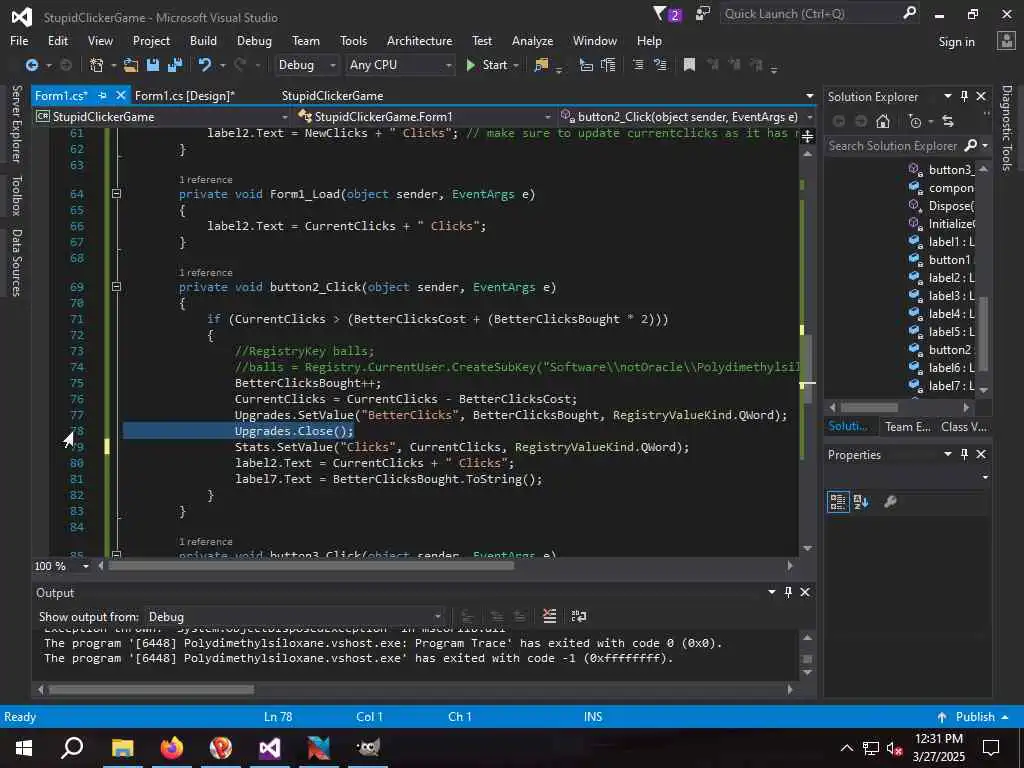
Task: Toggle Word Wrap in the Output panel
Action: click(x=579, y=616)
